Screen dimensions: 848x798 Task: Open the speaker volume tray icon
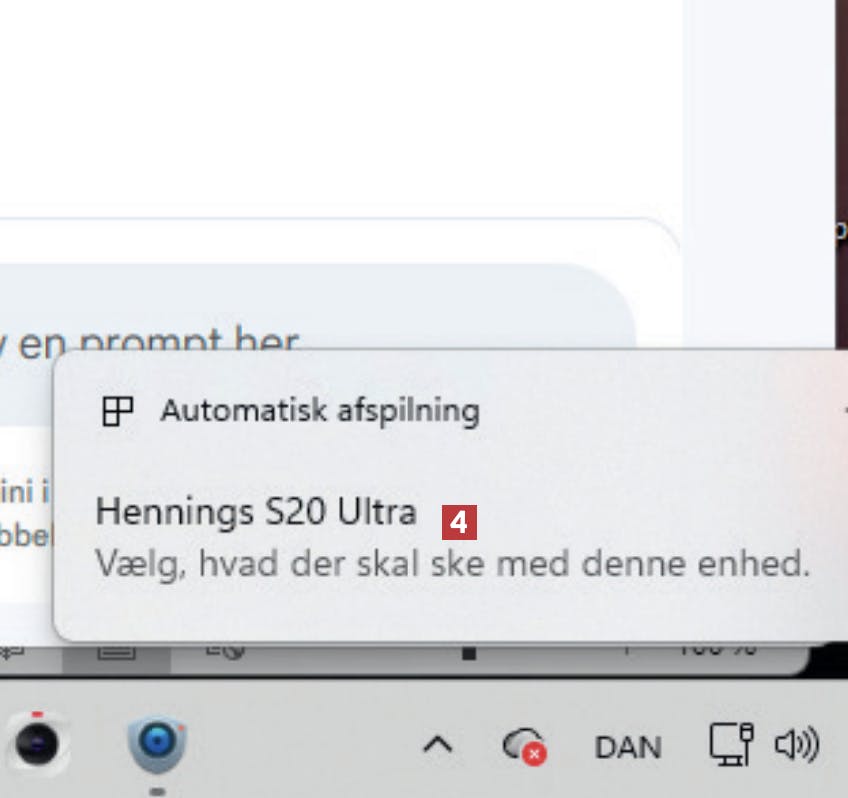(797, 746)
